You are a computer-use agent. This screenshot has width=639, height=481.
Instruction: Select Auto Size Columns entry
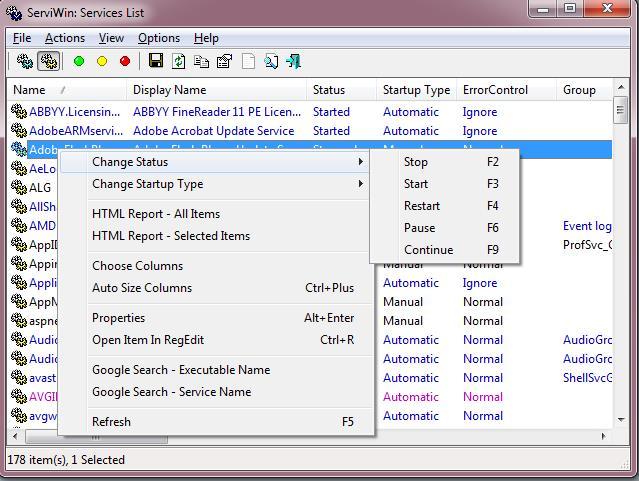(x=215, y=288)
